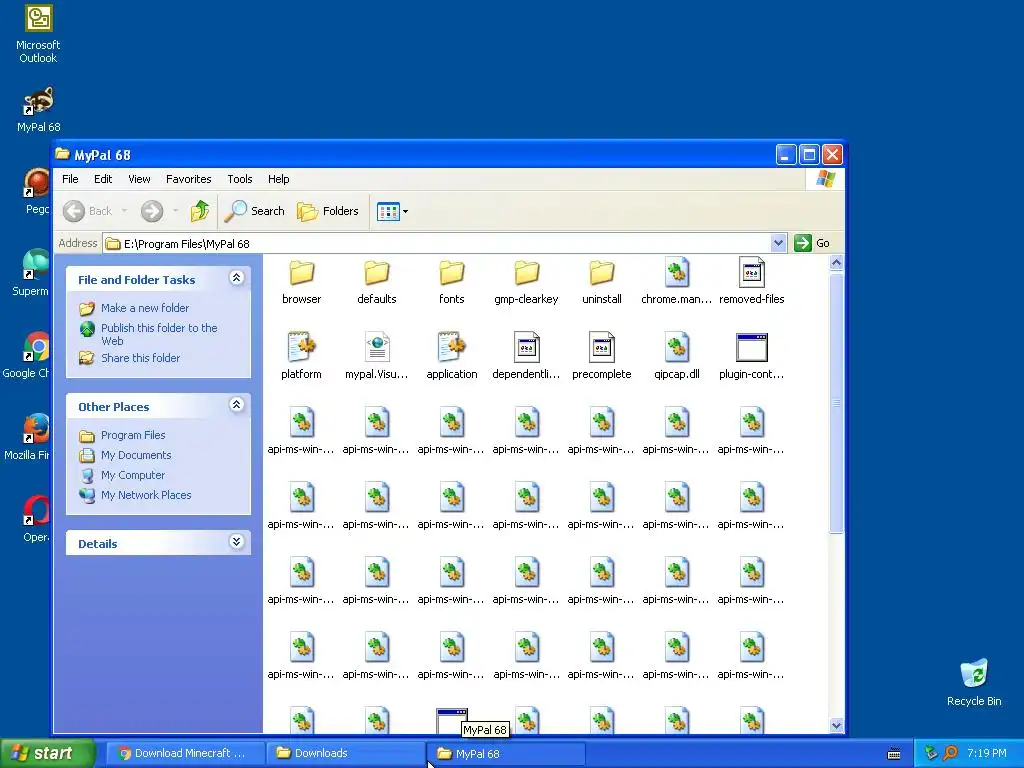This screenshot has width=1024, height=768.
Task: Select the Recycle Bin desktop icon
Action: click(974, 682)
